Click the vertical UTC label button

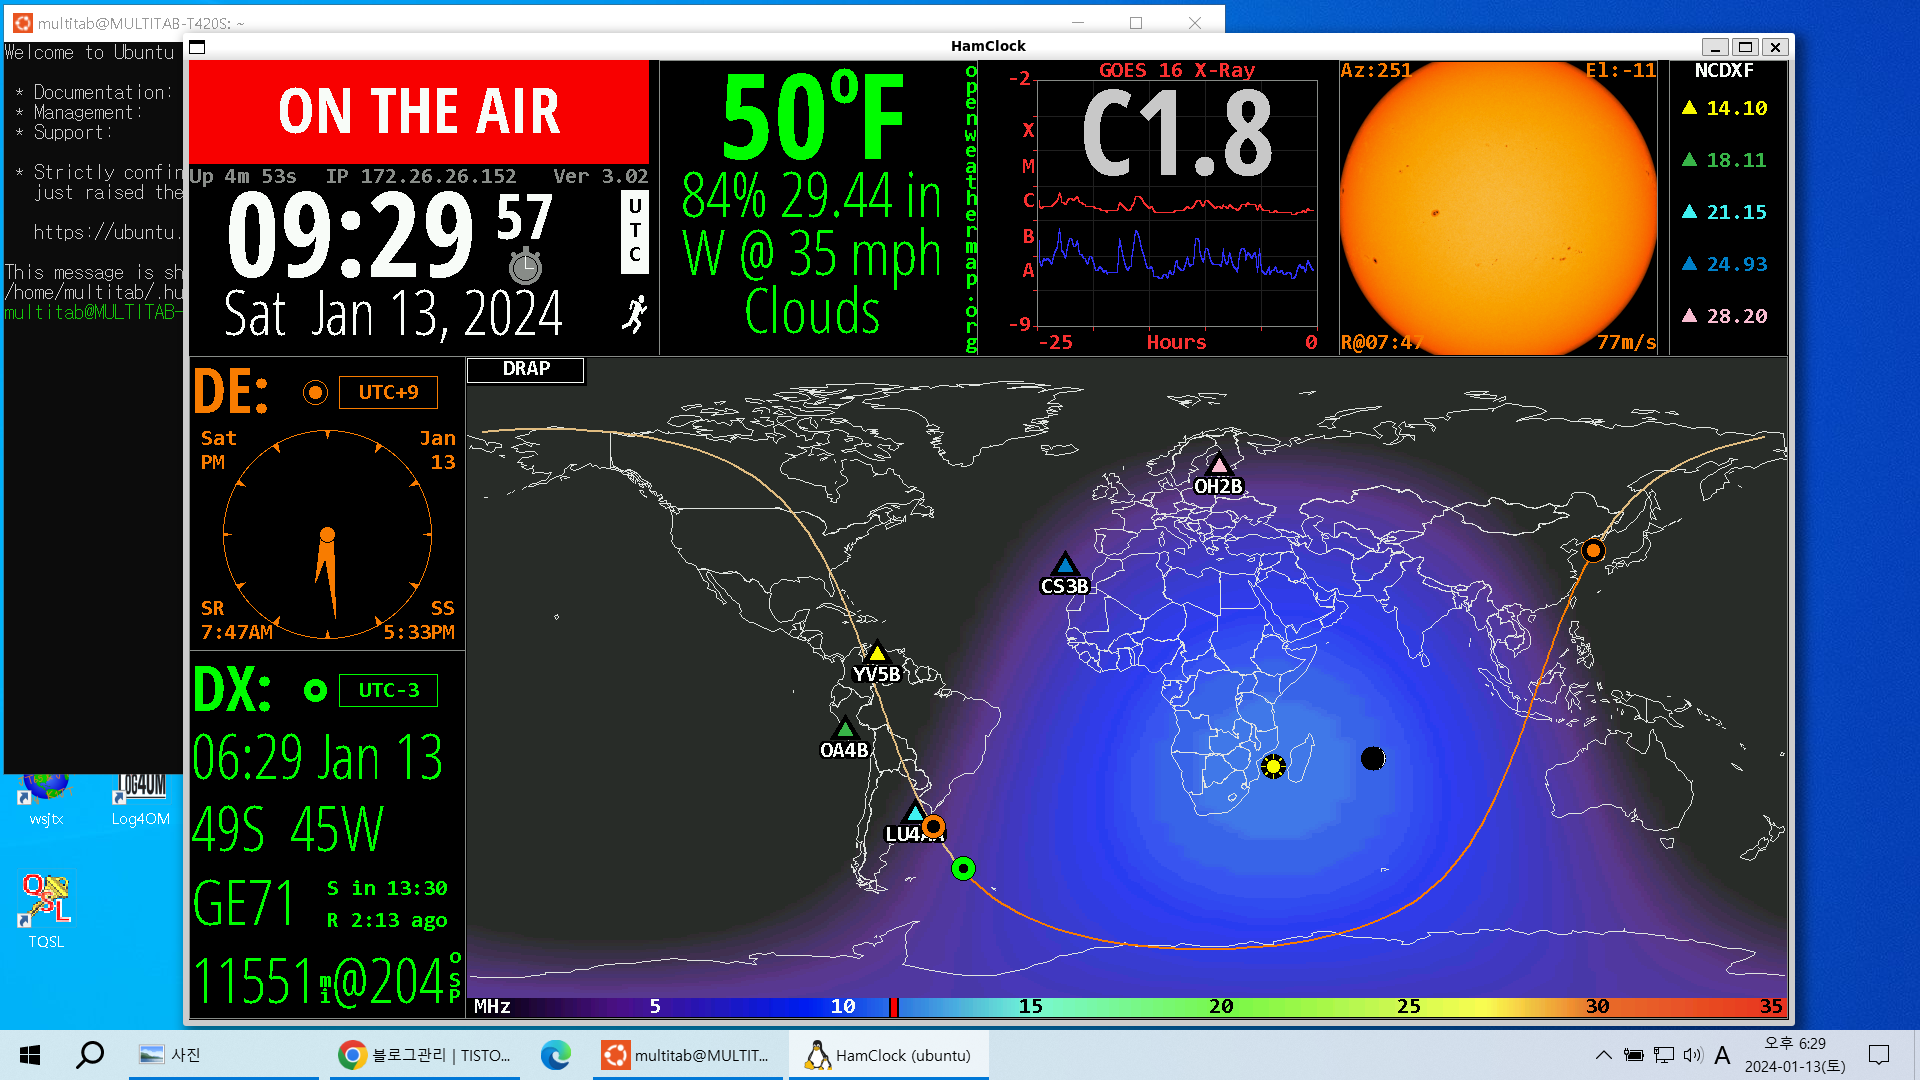[x=634, y=231]
